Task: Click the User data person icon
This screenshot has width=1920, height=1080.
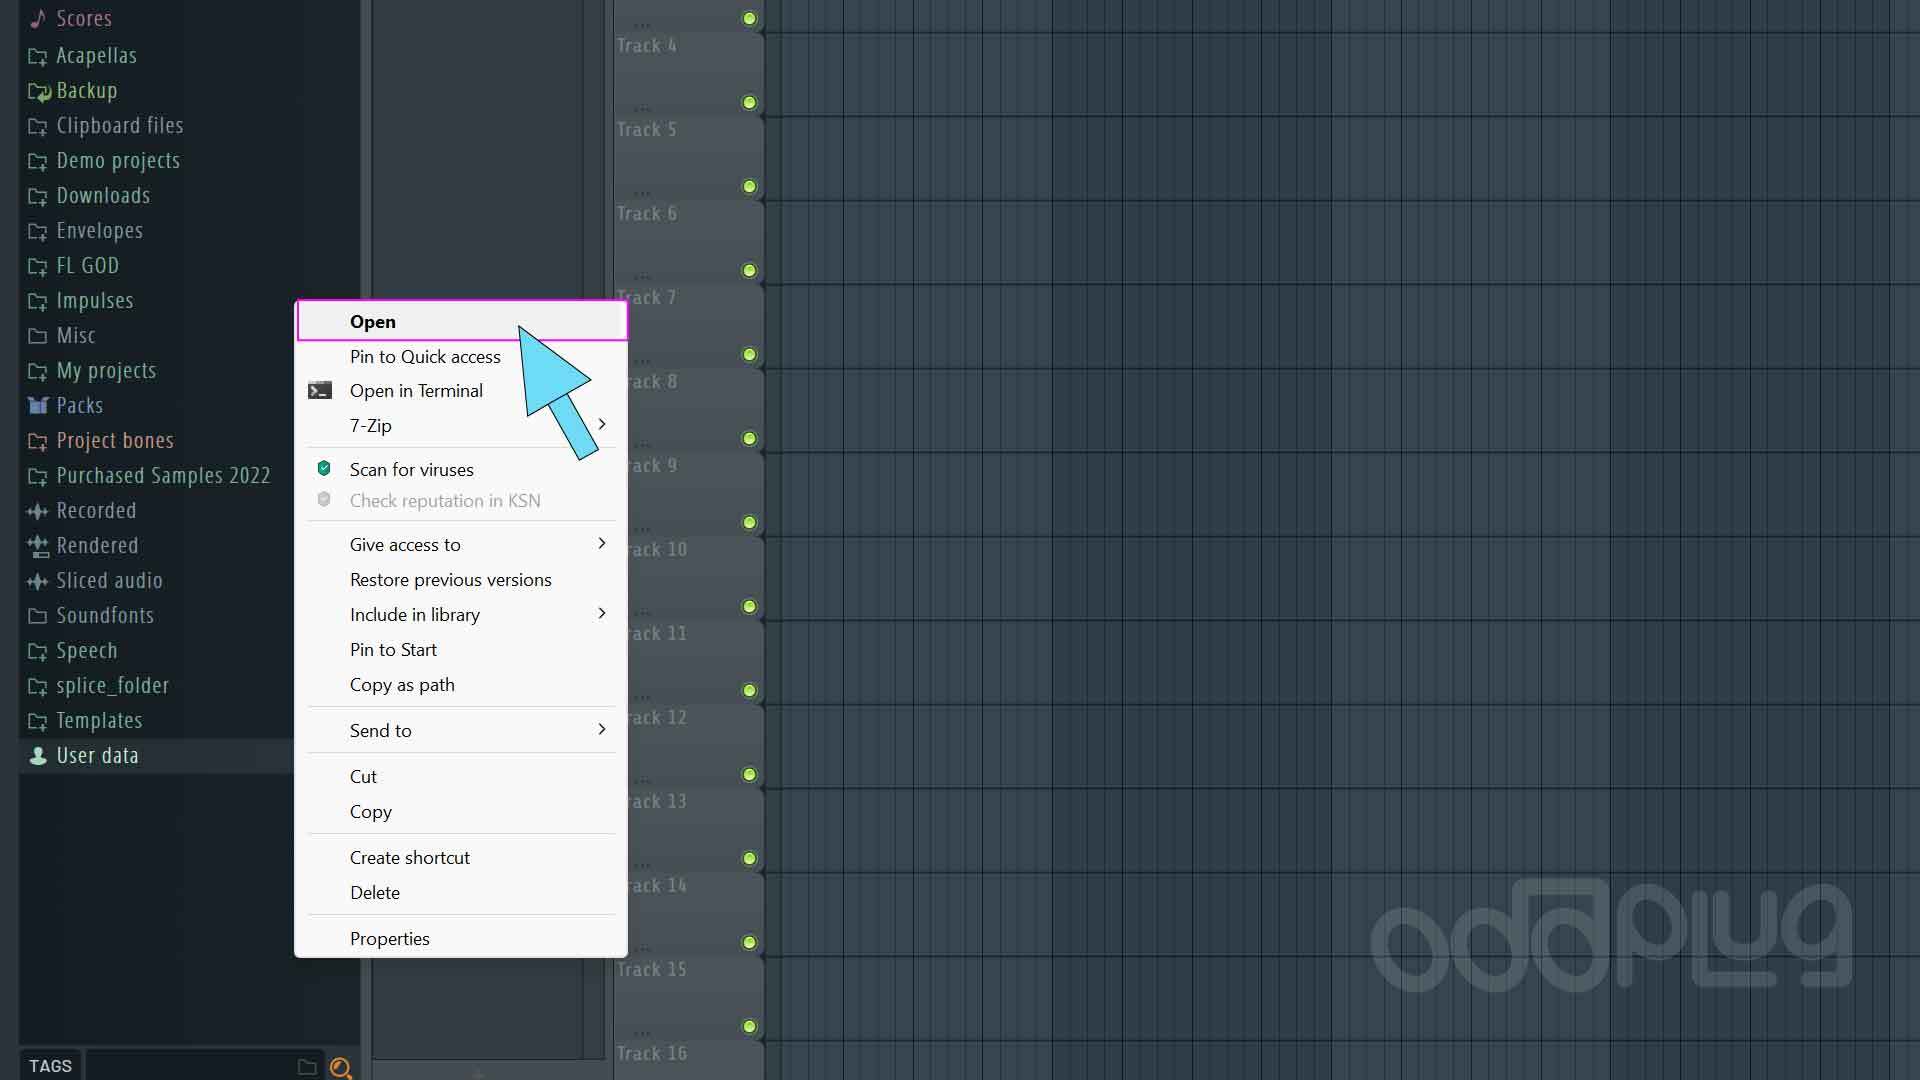Action: 38,756
